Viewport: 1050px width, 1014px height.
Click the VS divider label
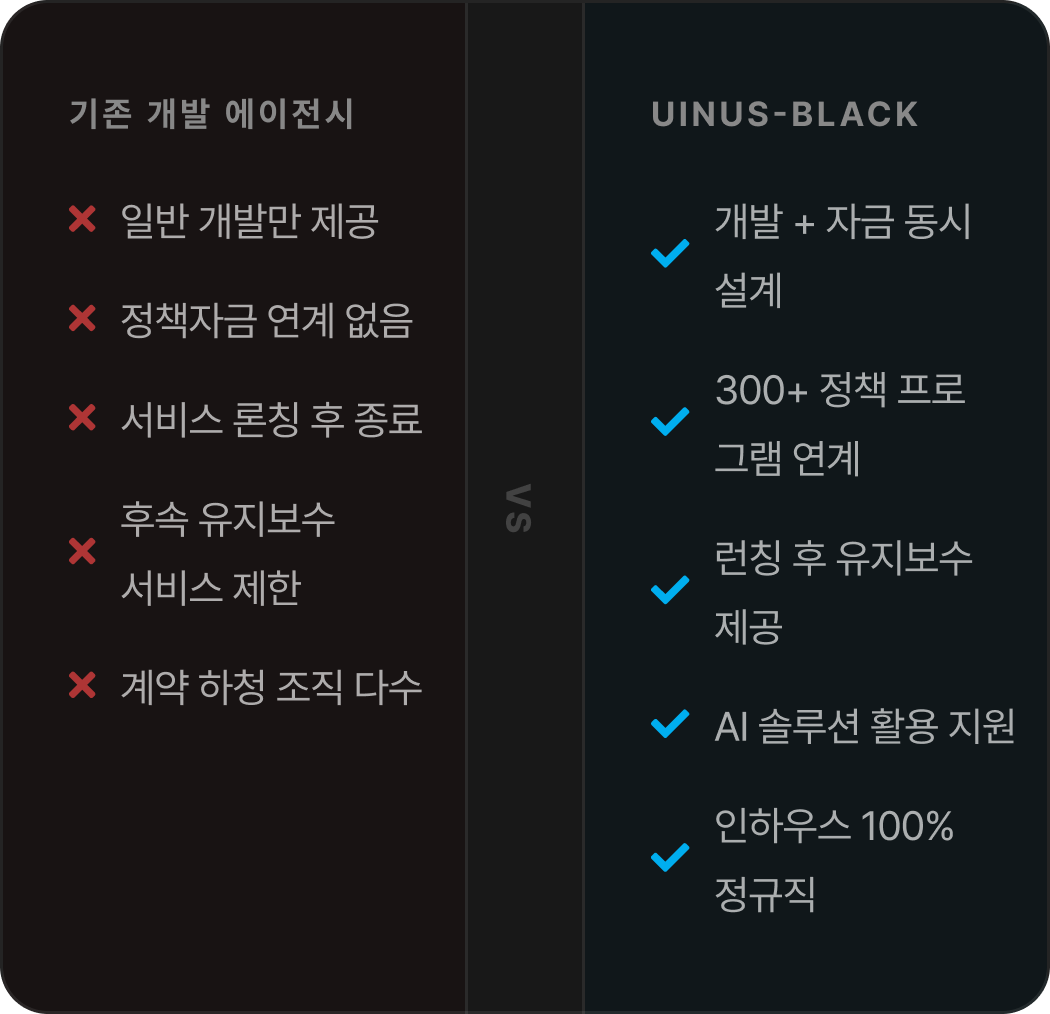click(x=519, y=508)
